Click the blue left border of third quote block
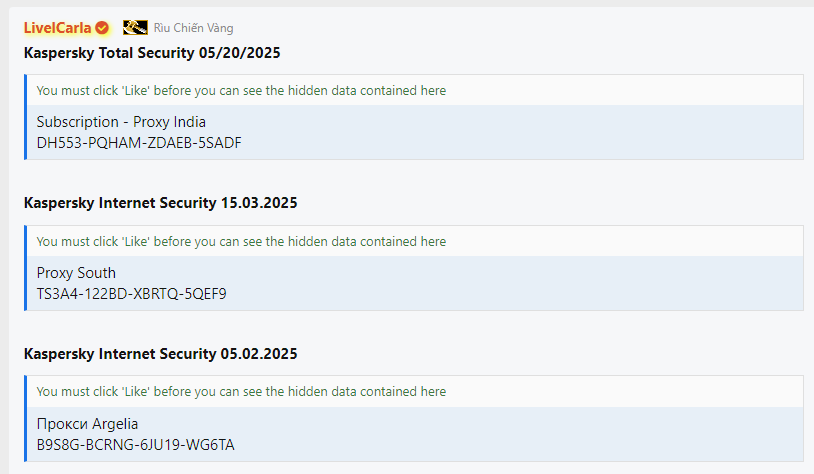814x474 pixels. 25,418
